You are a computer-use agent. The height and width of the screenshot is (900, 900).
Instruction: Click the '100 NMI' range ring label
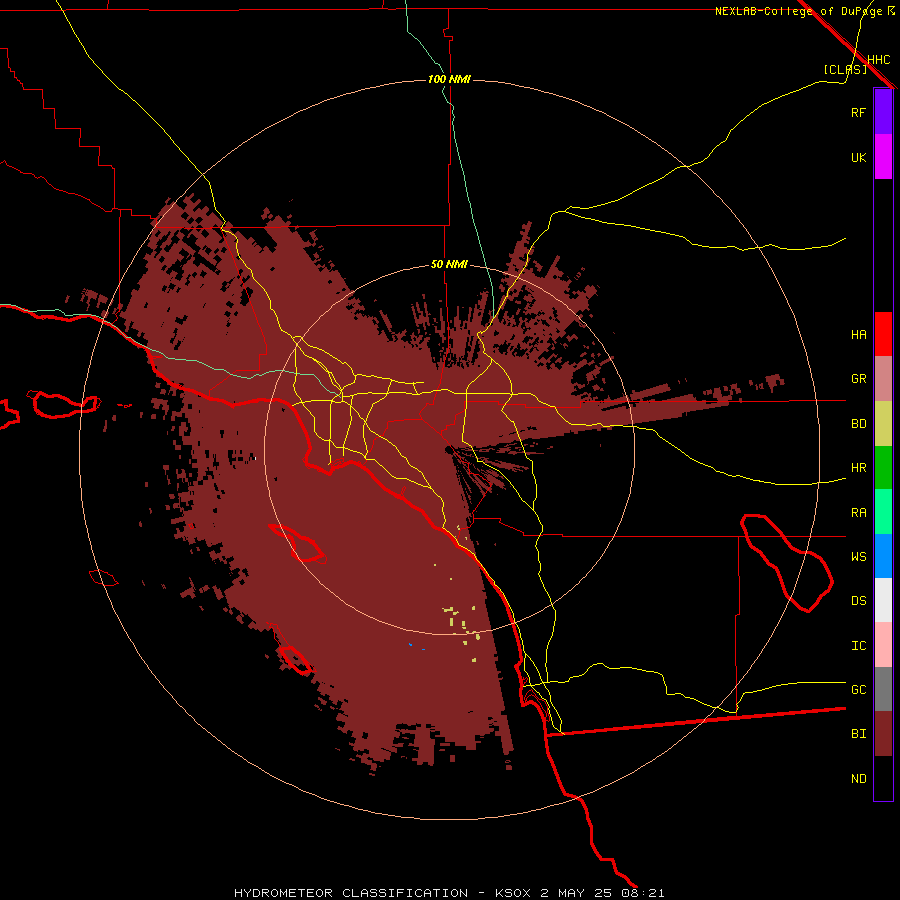pyautogui.click(x=449, y=79)
